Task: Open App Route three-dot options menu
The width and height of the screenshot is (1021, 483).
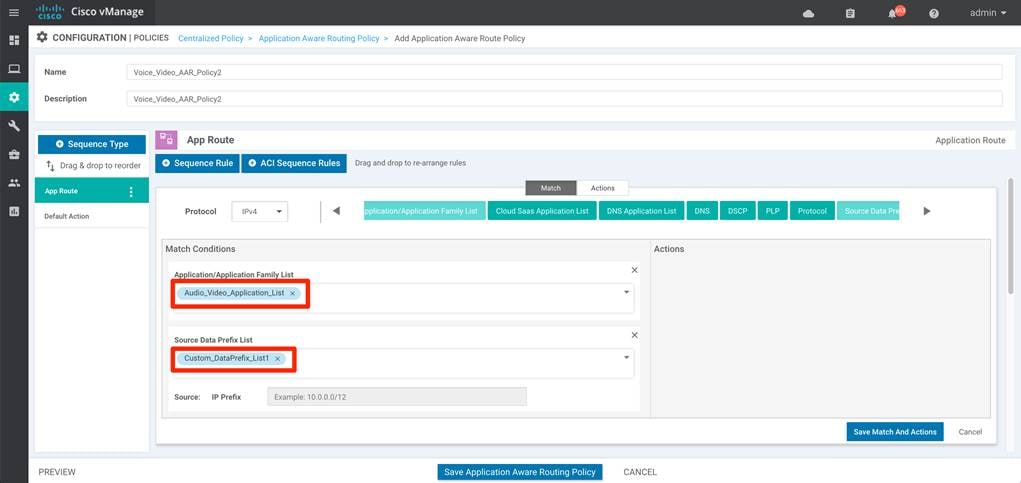Action: tap(131, 191)
